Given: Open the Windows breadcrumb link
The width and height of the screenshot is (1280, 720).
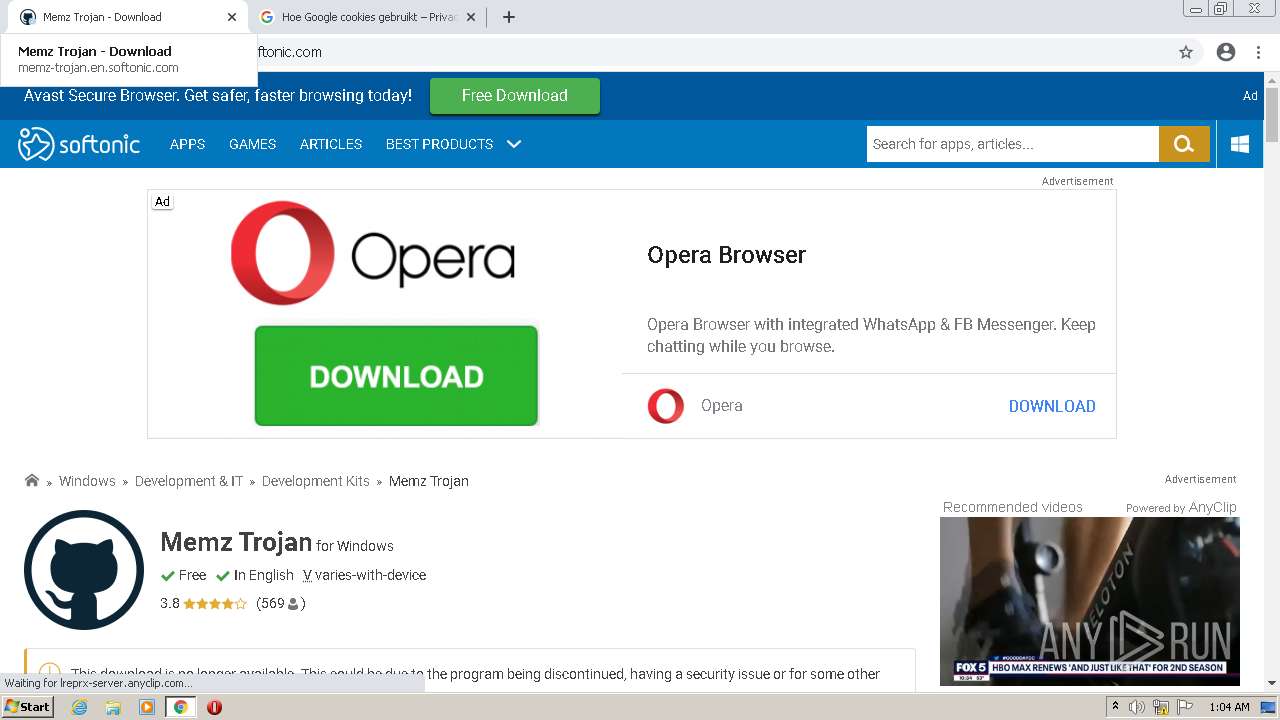Looking at the screenshot, I should click(87, 481).
